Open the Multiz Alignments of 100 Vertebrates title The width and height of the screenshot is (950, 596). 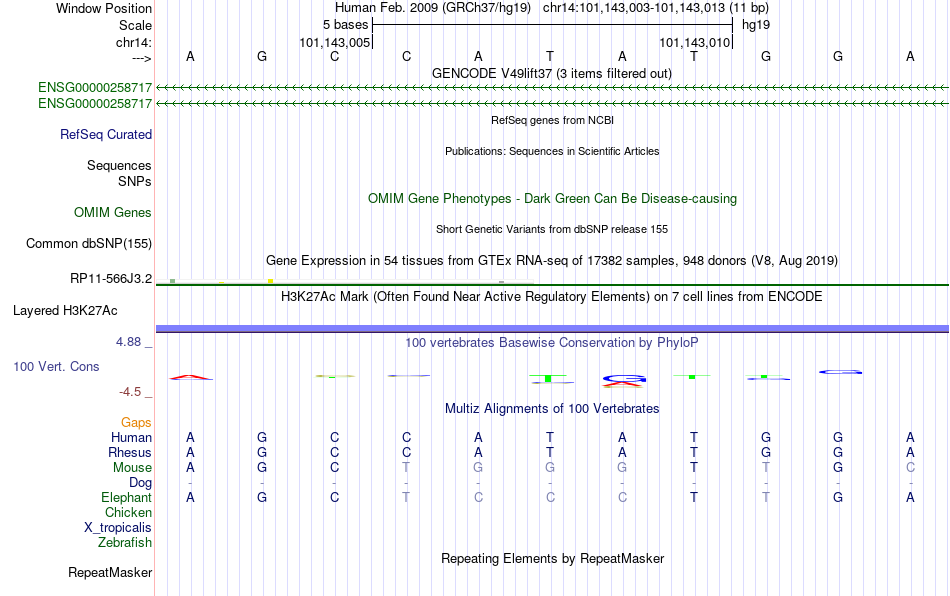click(552, 408)
